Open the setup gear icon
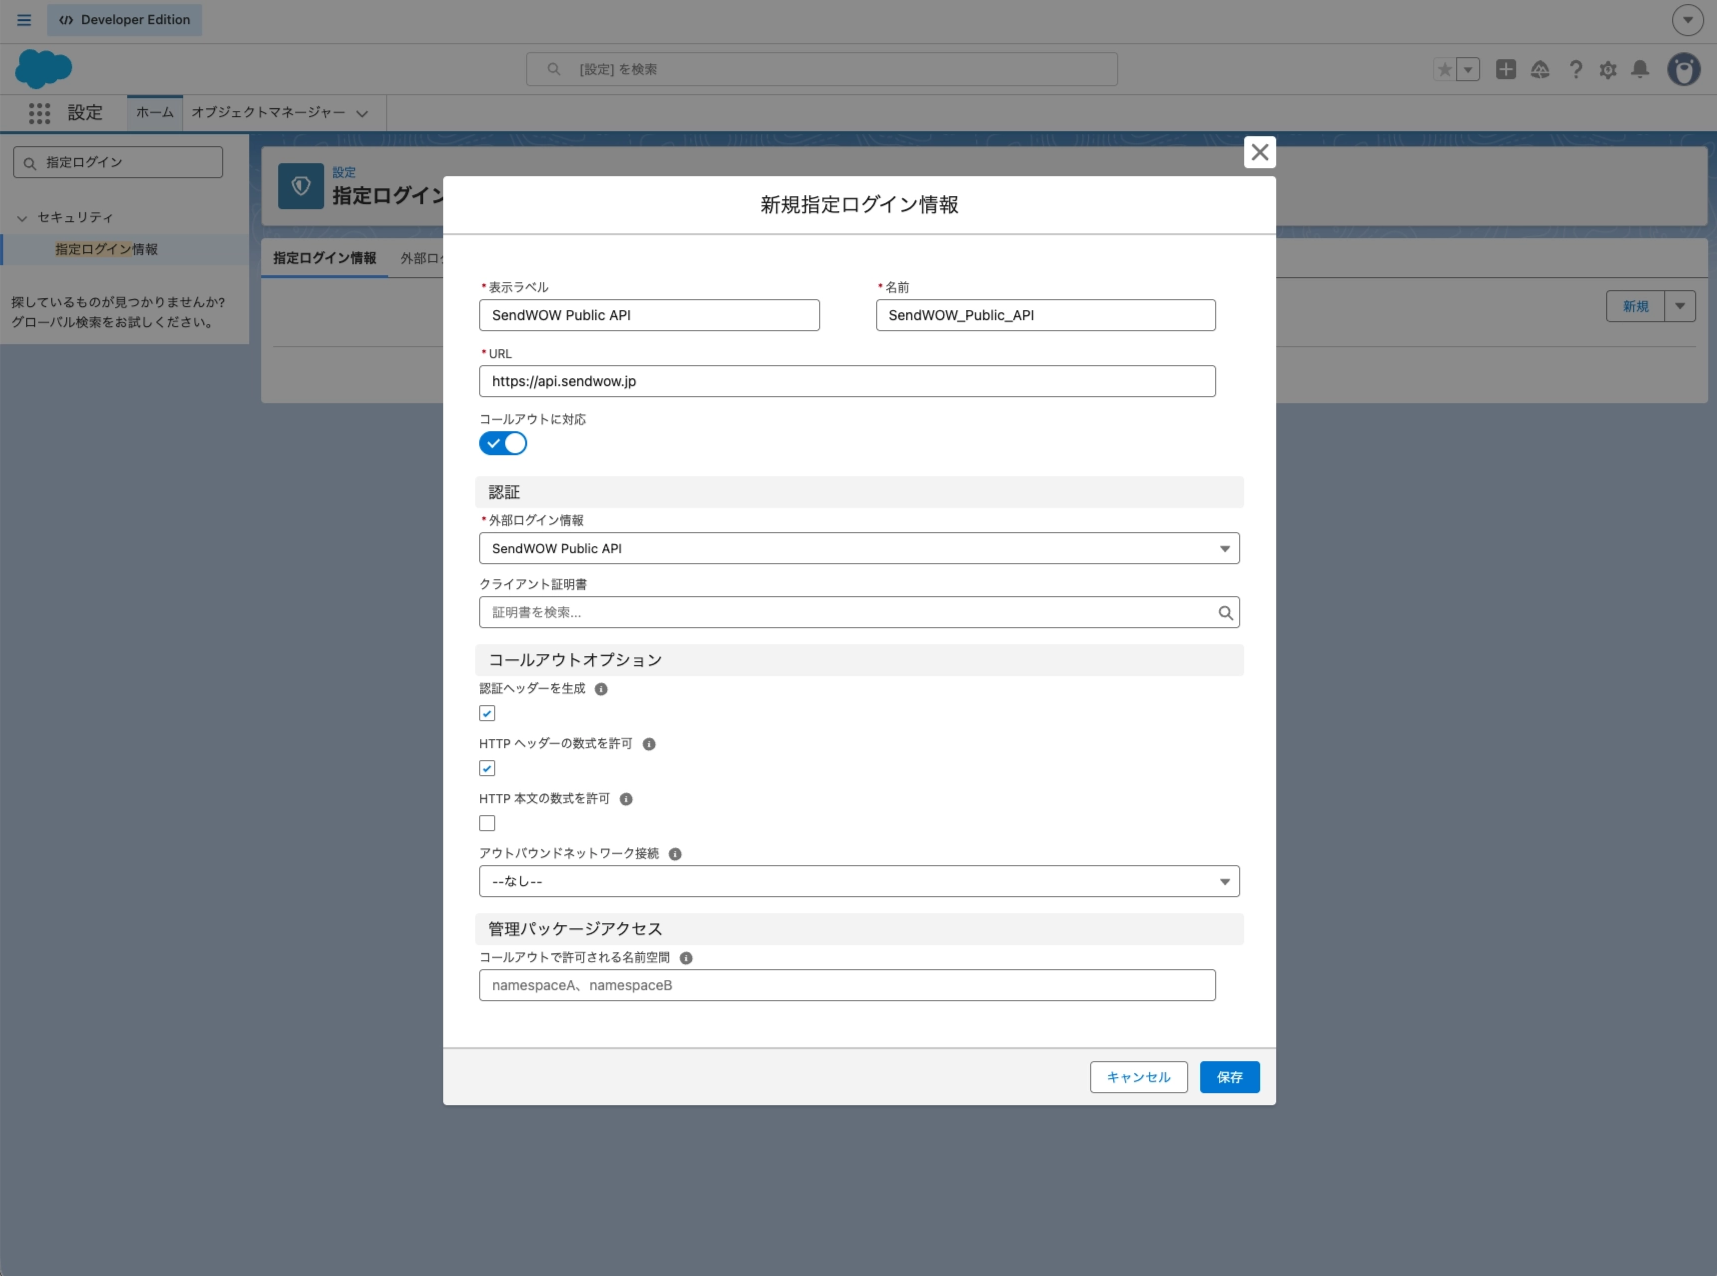Screen dimensions: 1717x1276 1608,69
